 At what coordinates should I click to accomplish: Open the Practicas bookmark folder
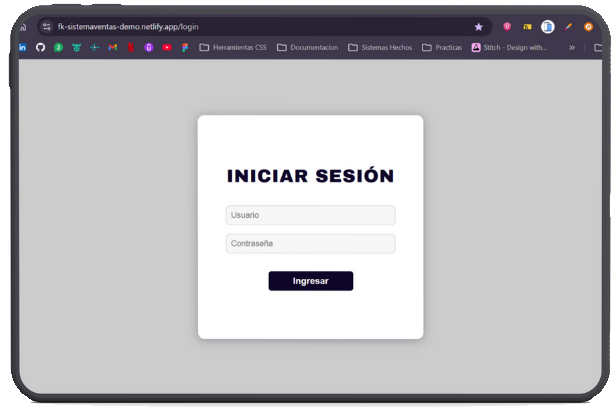(442, 47)
